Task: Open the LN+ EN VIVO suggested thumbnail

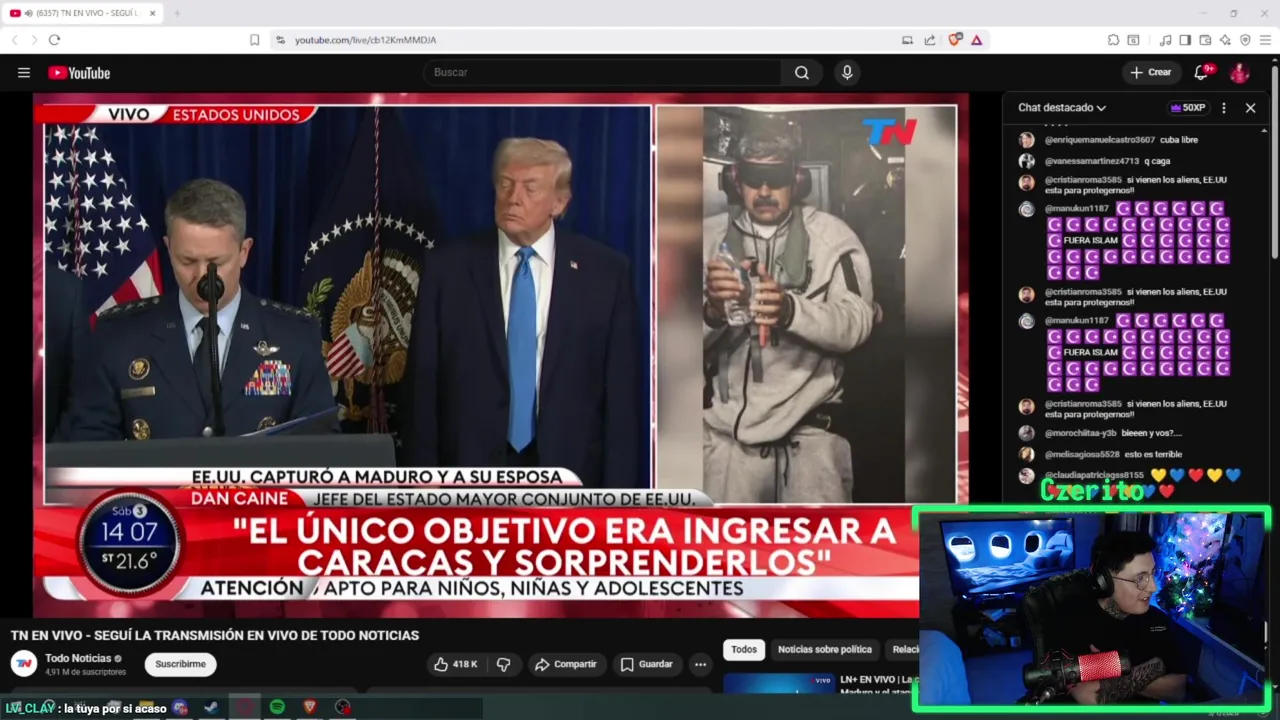Action: (779, 684)
